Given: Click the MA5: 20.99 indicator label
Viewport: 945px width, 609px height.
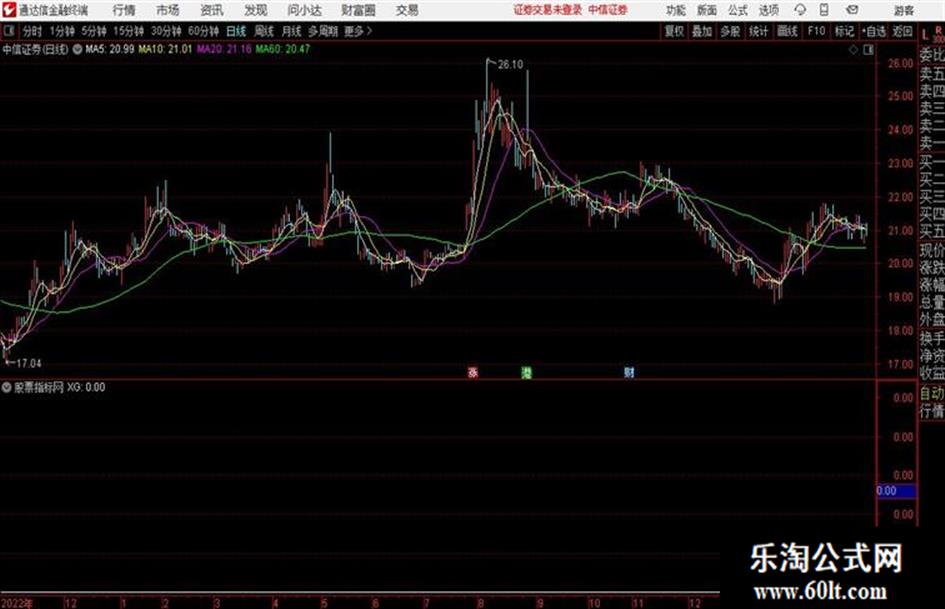Looking at the screenshot, I should 110,49.
